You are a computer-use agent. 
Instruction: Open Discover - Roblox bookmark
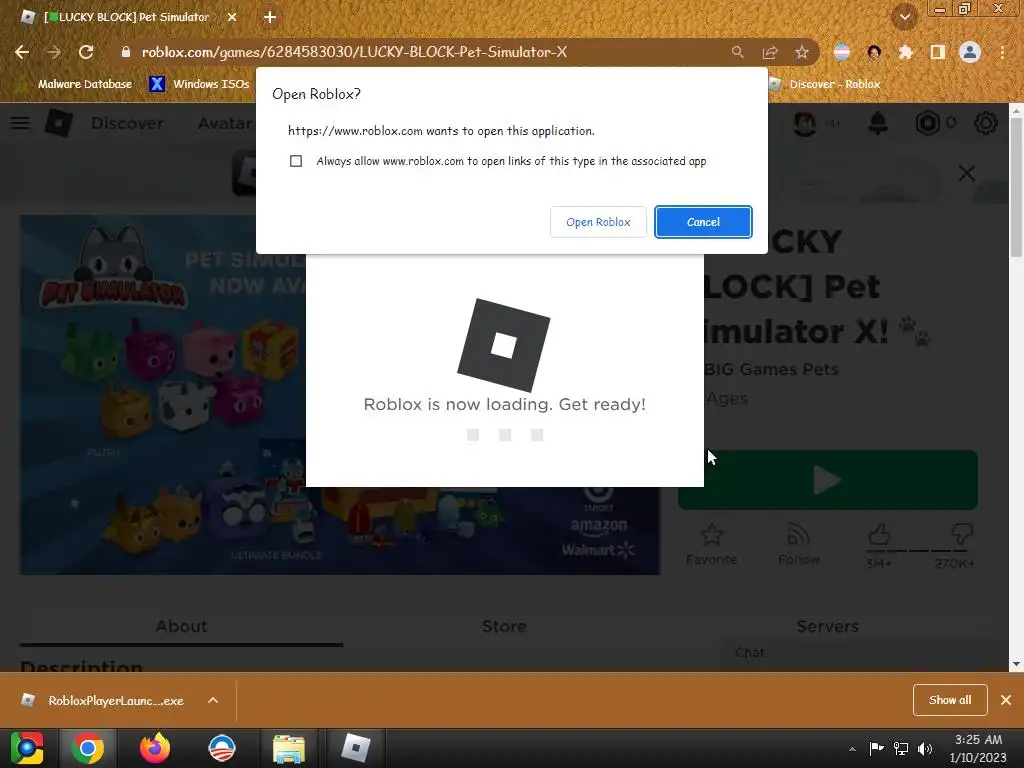825,84
